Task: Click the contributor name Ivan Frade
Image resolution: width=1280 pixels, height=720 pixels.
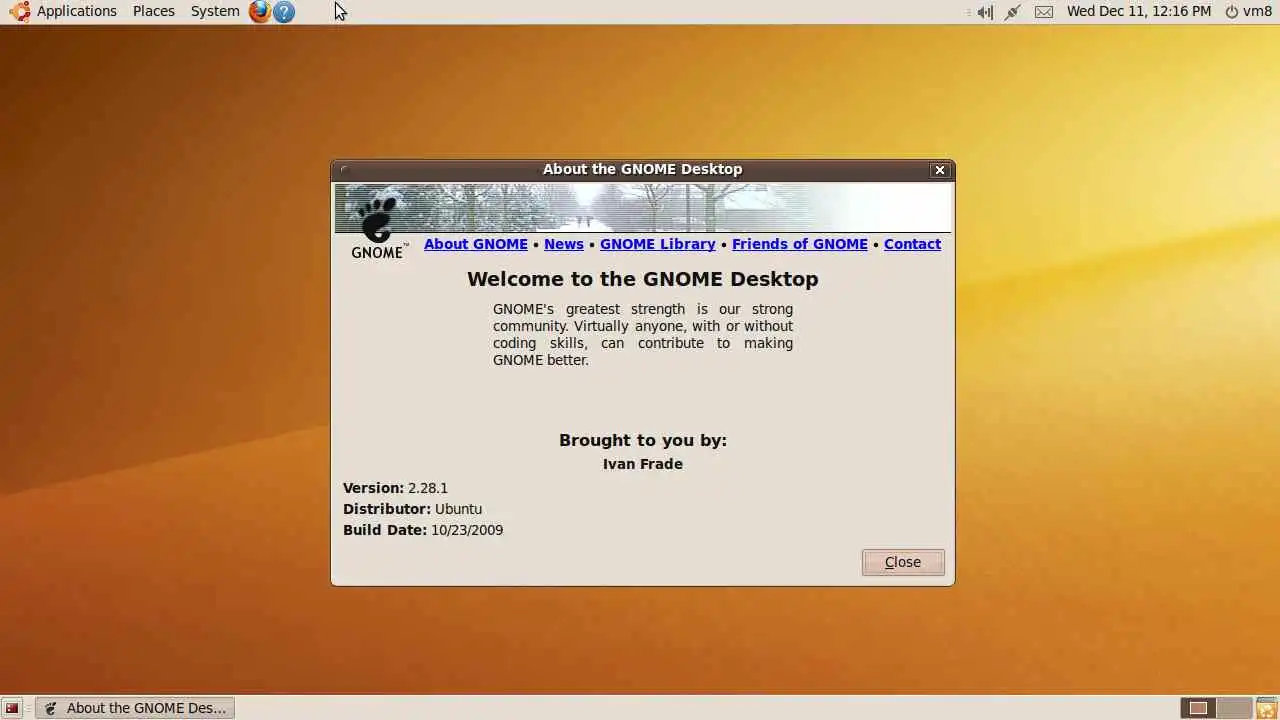Action: tap(643, 464)
